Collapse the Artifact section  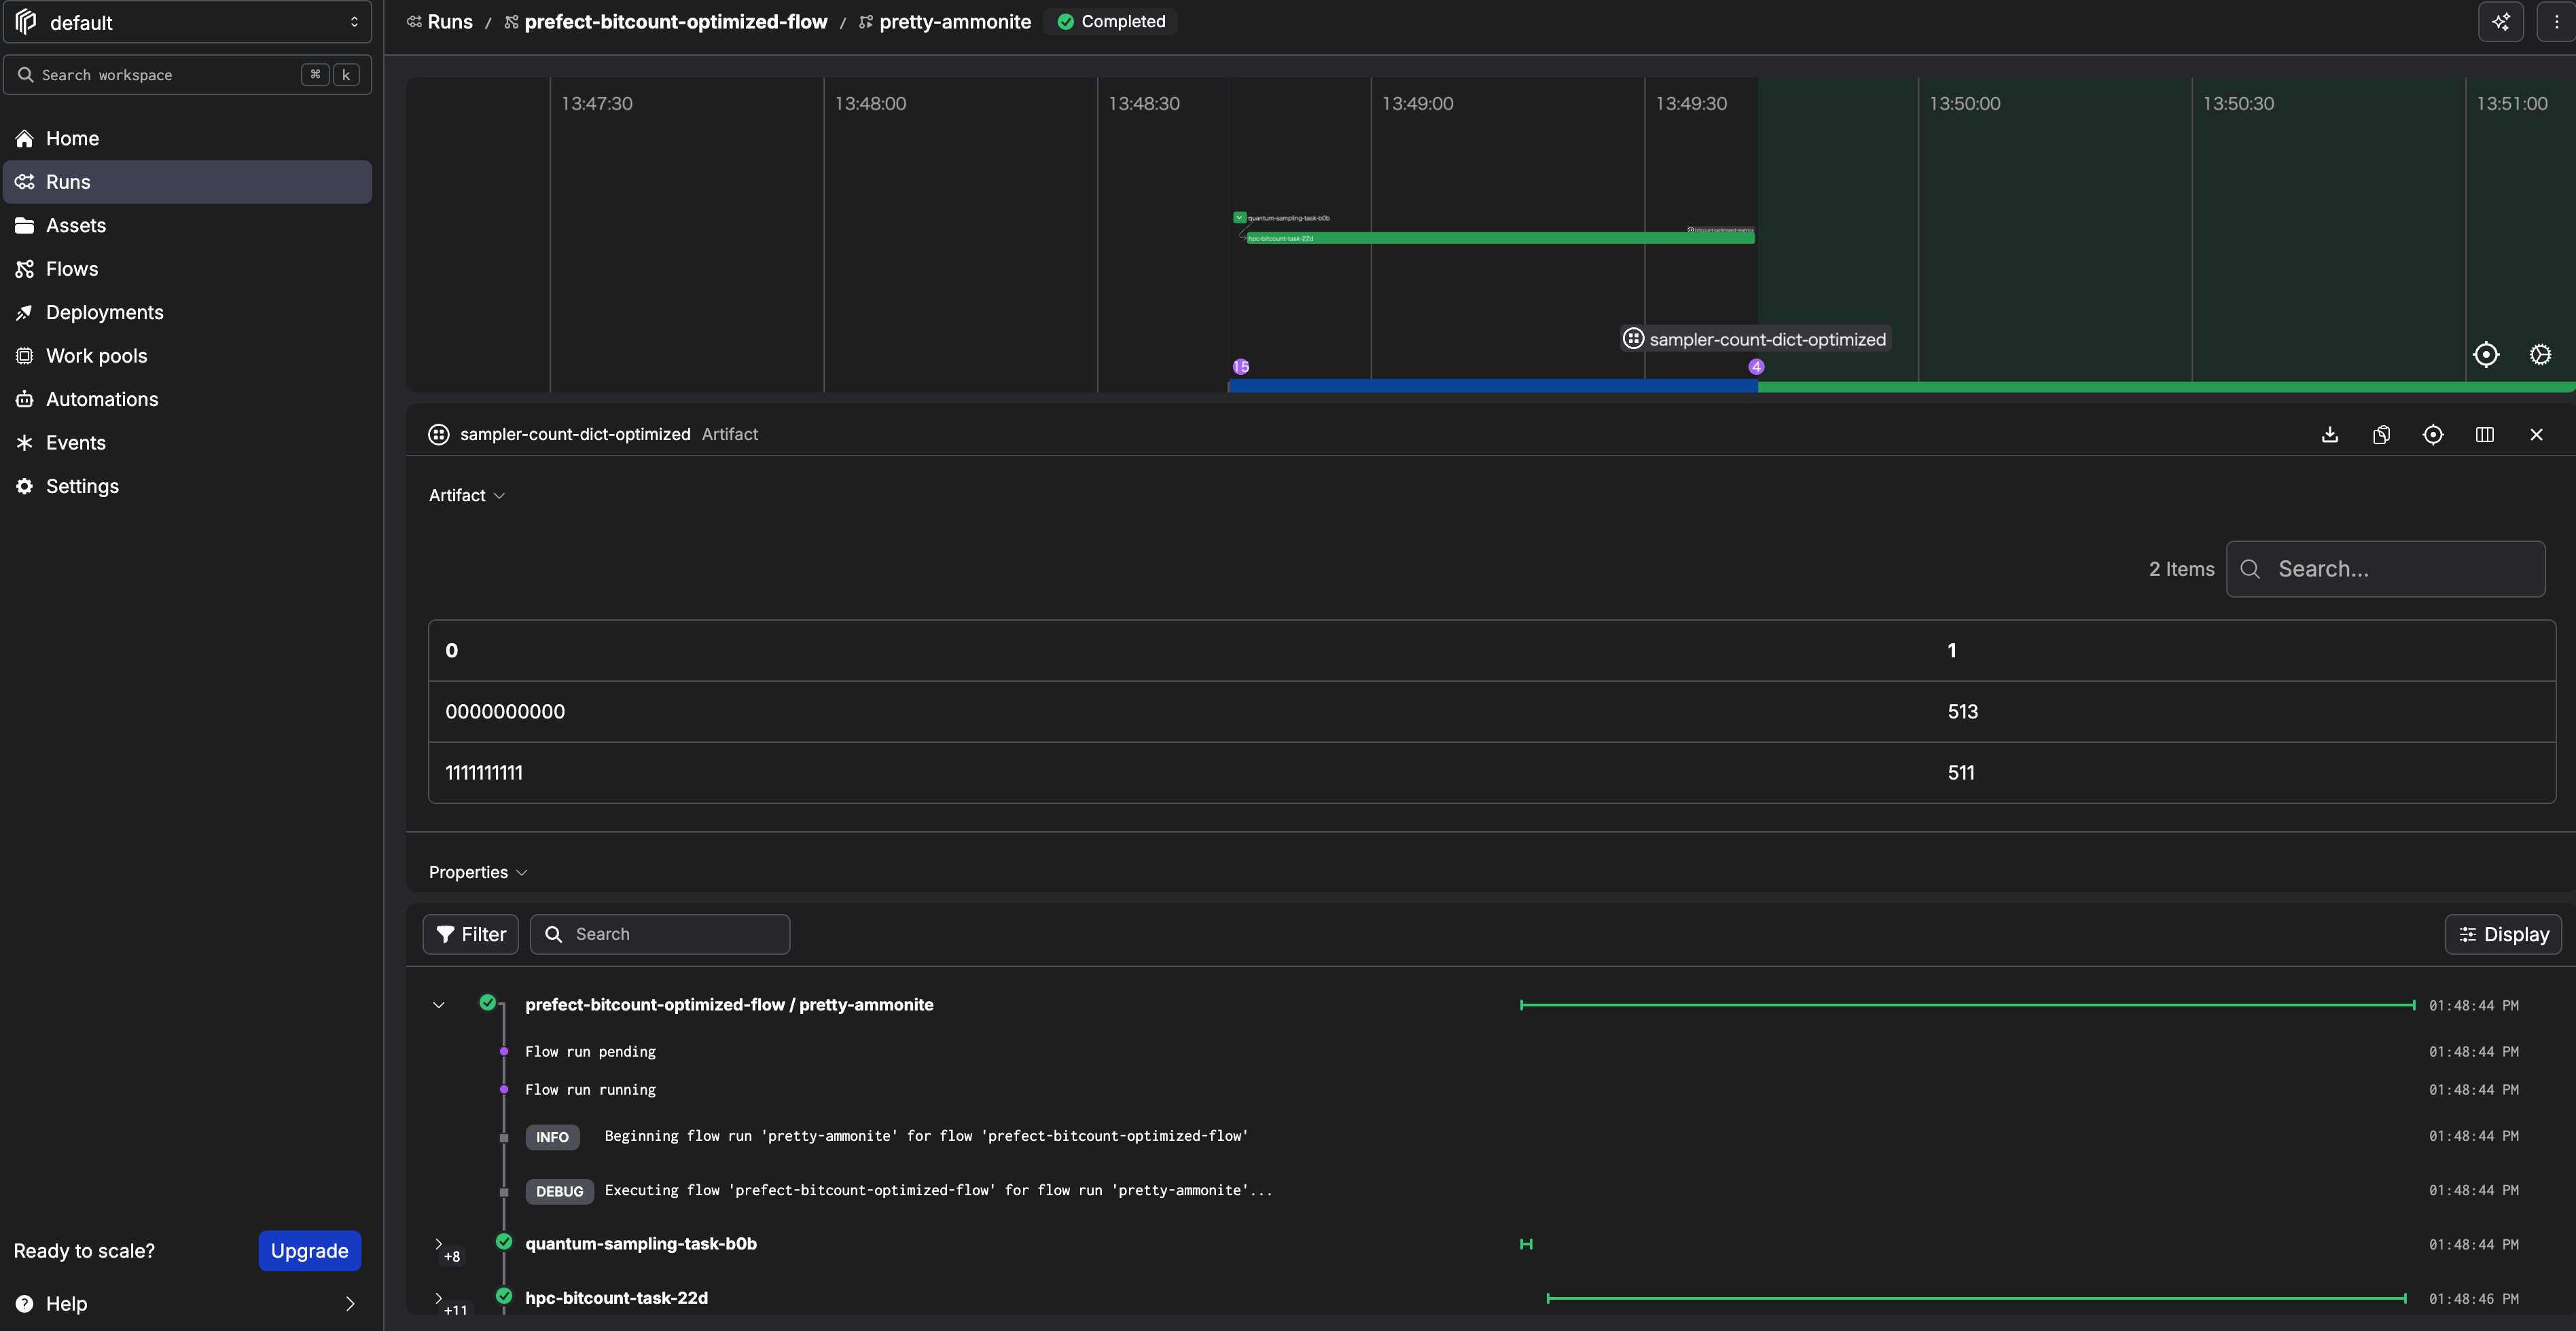coord(467,495)
